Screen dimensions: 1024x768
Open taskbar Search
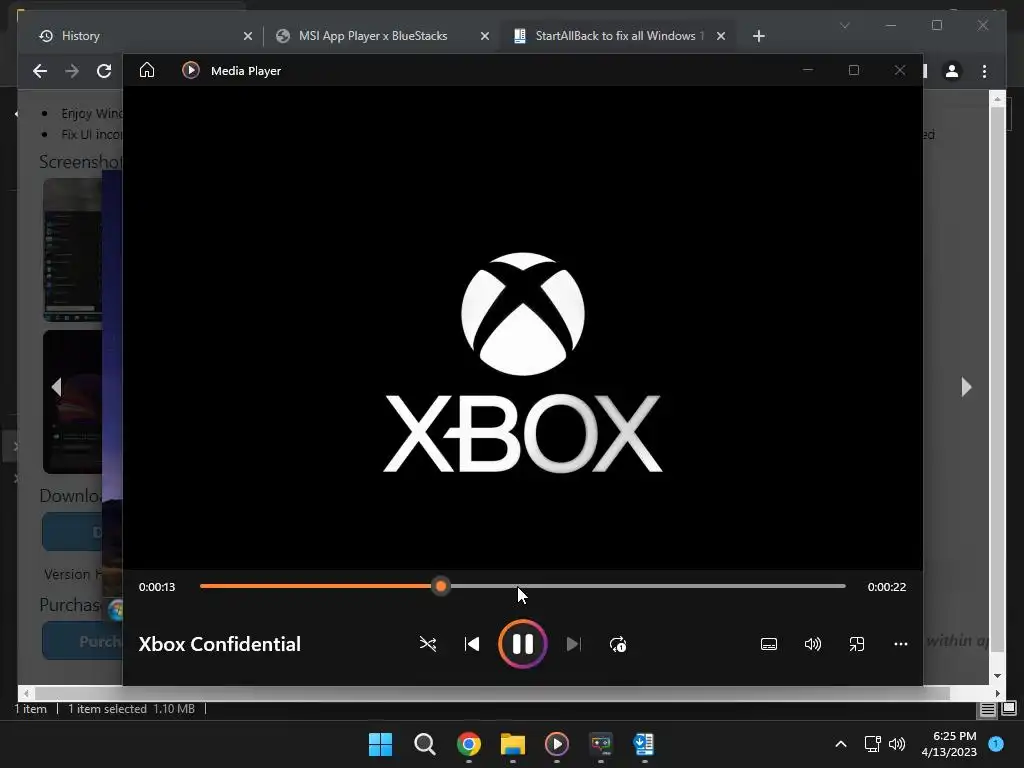(424, 744)
